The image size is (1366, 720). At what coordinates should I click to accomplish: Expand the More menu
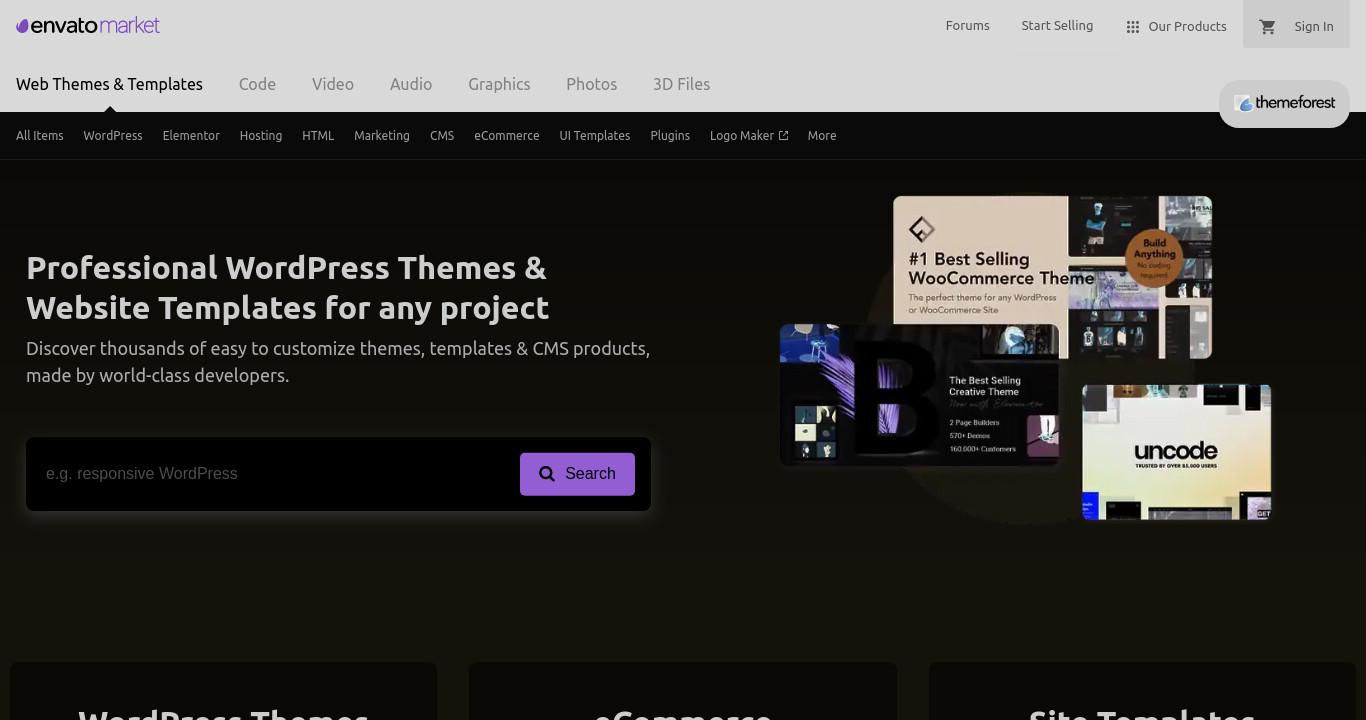822,136
